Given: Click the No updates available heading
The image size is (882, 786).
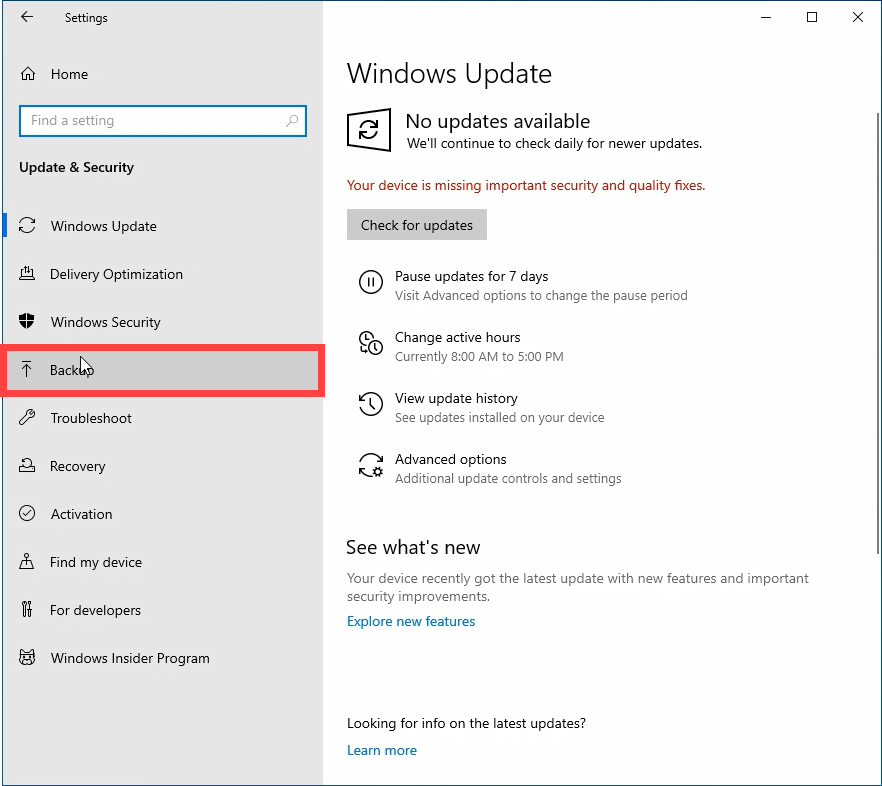Looking at the screenshot, I should (x=498, y=121).
